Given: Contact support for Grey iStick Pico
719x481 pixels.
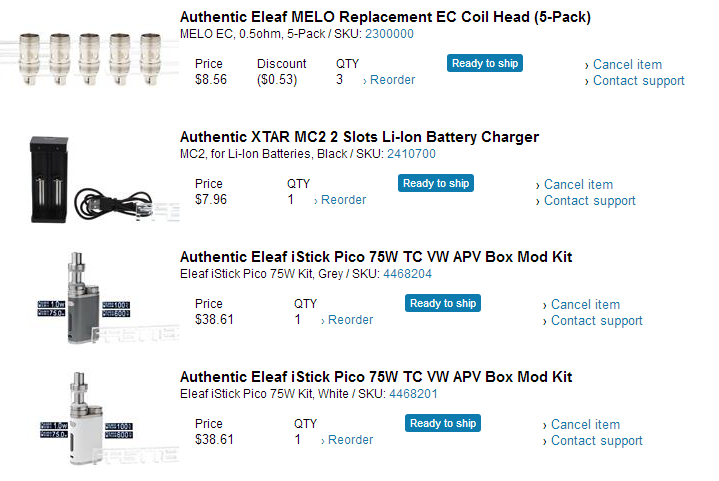Looking at the screenshot, I should click(x=596, y=321).
